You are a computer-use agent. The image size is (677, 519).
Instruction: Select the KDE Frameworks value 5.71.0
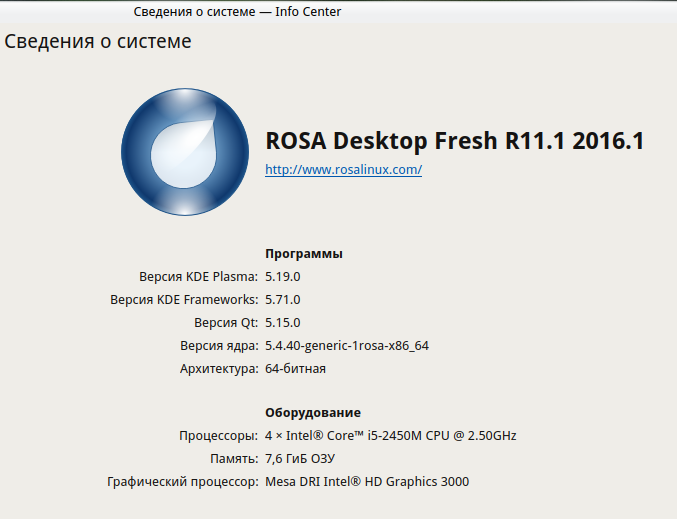pos(283,300)
